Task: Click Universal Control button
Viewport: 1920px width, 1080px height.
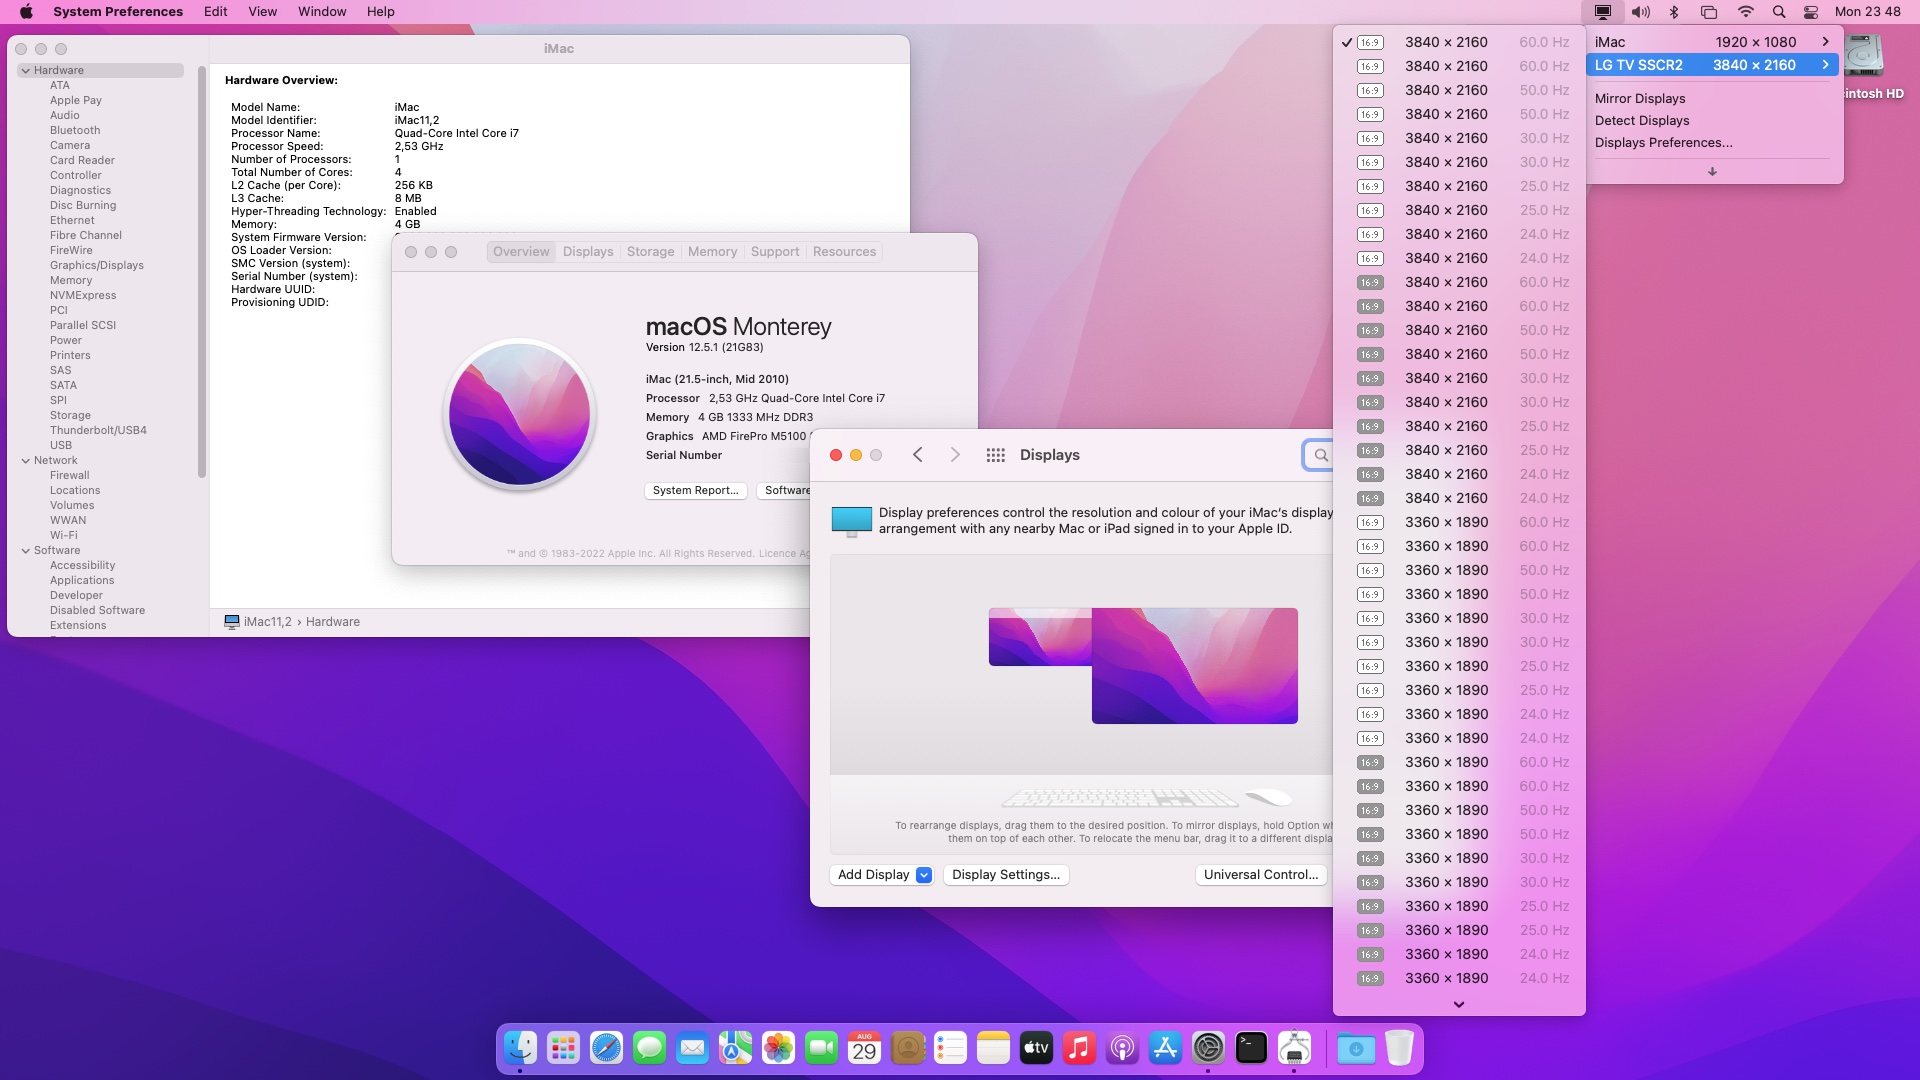Action: [1259, 874]
